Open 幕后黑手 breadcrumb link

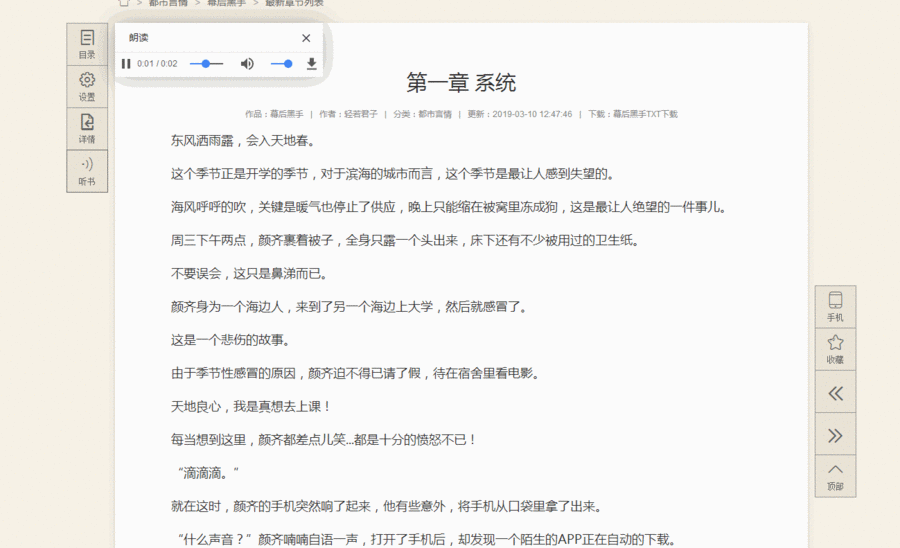click(x=227, y=3)
